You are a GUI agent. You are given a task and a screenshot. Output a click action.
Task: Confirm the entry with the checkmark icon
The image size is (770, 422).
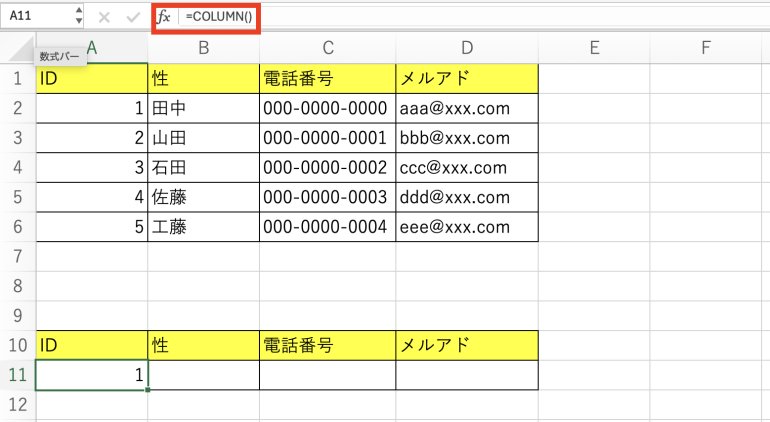[133, 18]
